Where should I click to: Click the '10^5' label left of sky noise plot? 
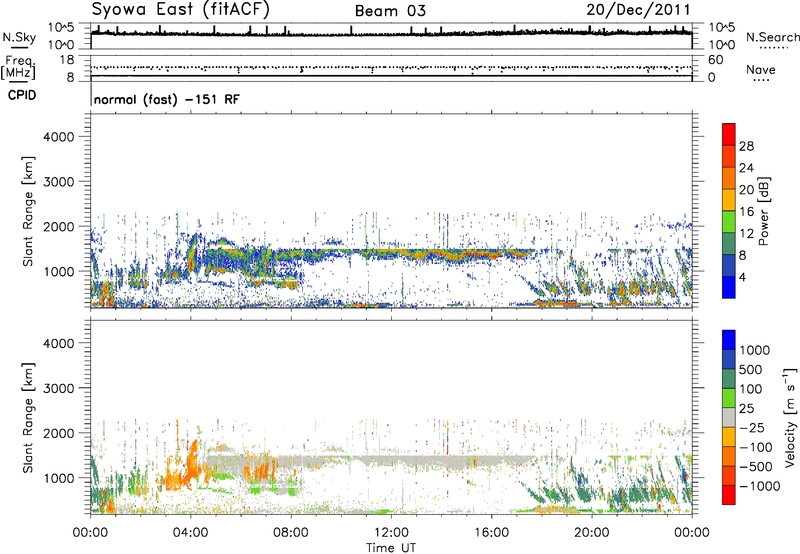[x=61, y=27]
